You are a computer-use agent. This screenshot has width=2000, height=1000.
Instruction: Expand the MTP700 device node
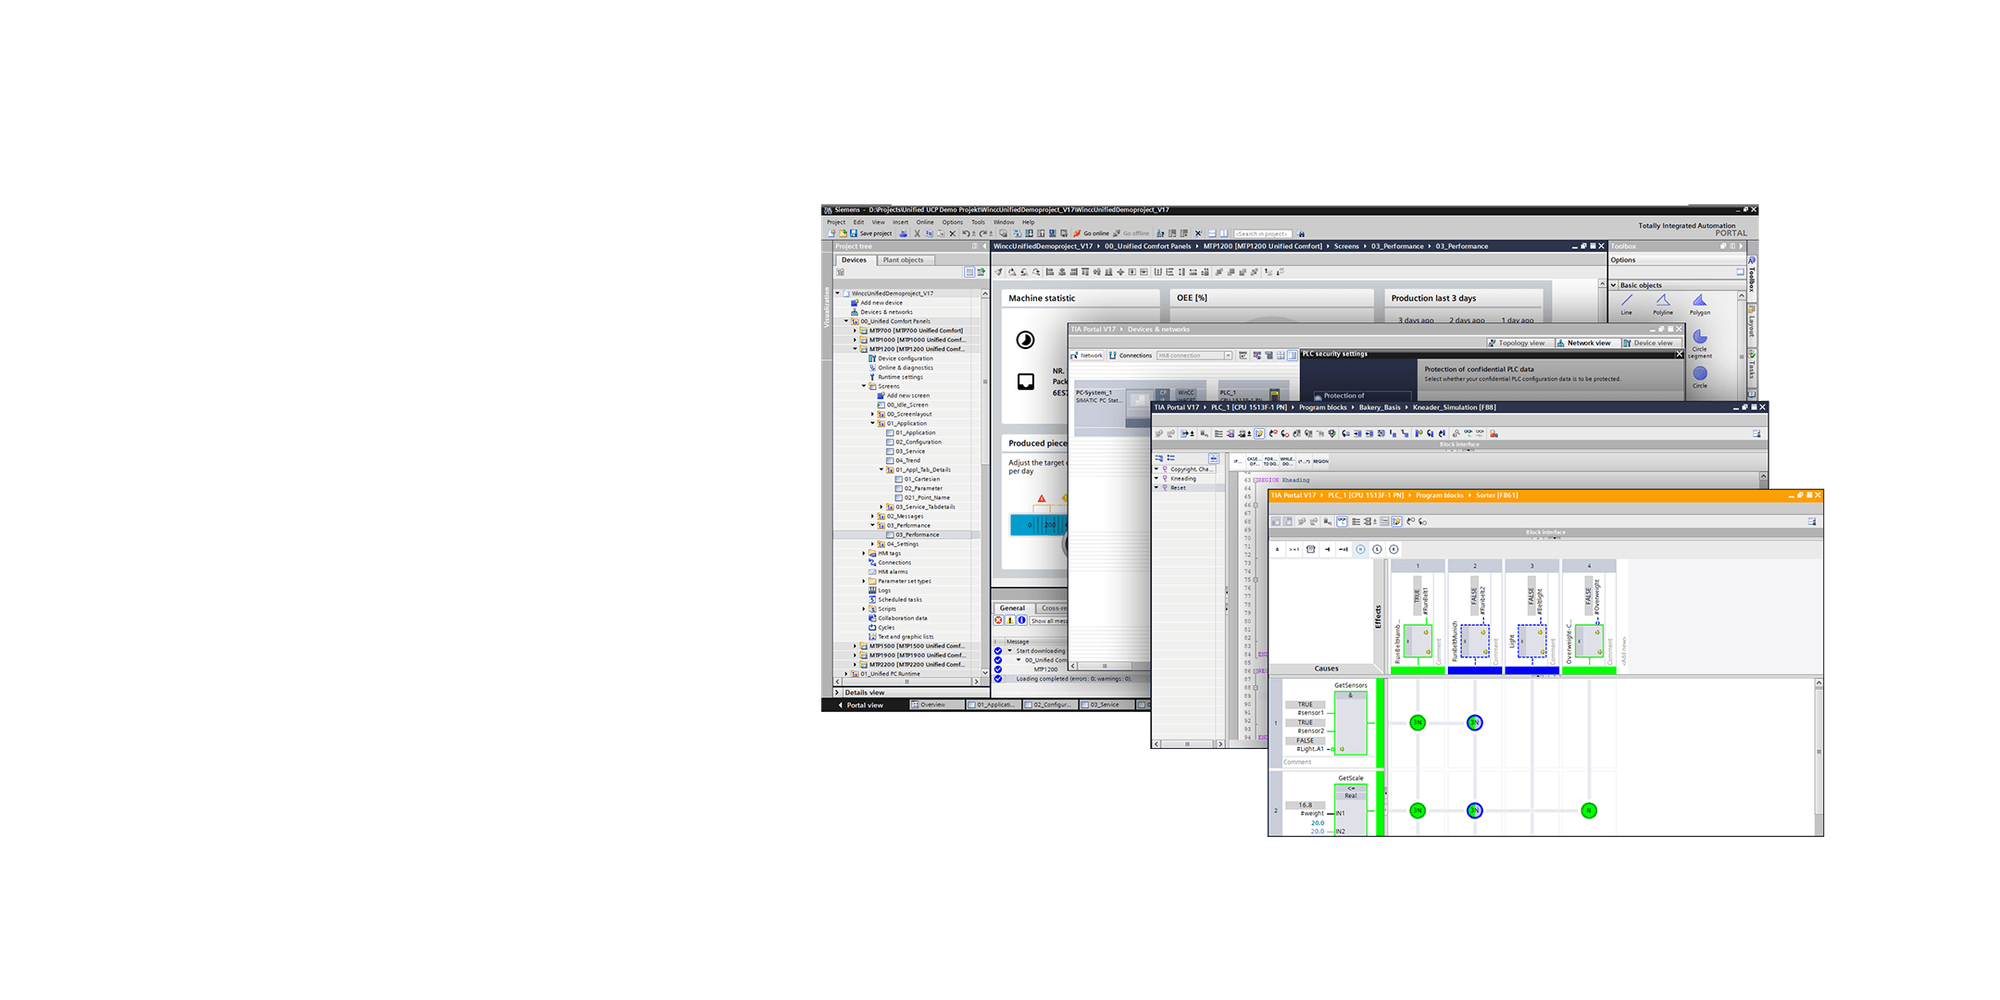pyautogui.click(x=855, y=330)
